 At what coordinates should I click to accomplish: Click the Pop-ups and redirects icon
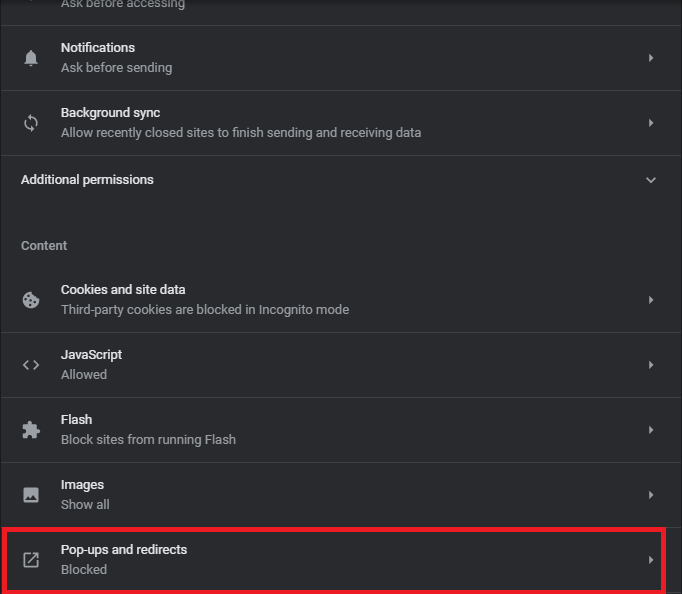coord(31,560)
